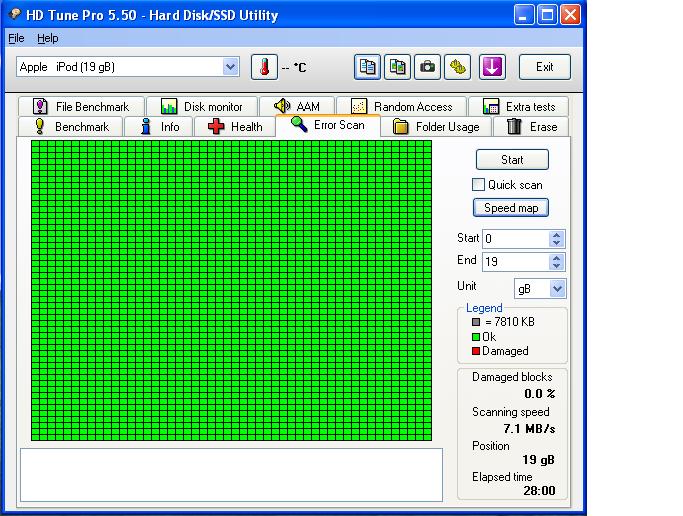Increase the End value with up arrow
This screenshot has height=516, width=683.
[x=556, y=258]
